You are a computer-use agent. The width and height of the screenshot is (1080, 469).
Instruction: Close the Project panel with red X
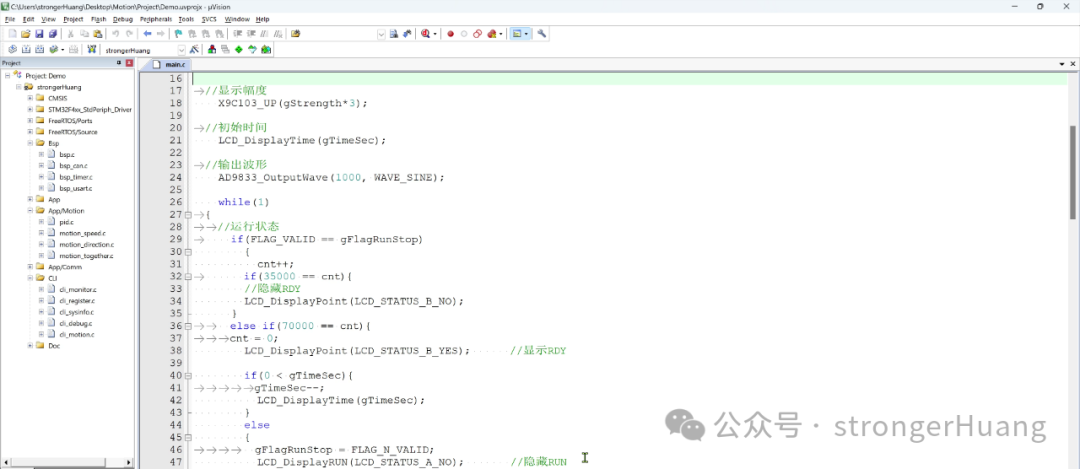(129, 63)
